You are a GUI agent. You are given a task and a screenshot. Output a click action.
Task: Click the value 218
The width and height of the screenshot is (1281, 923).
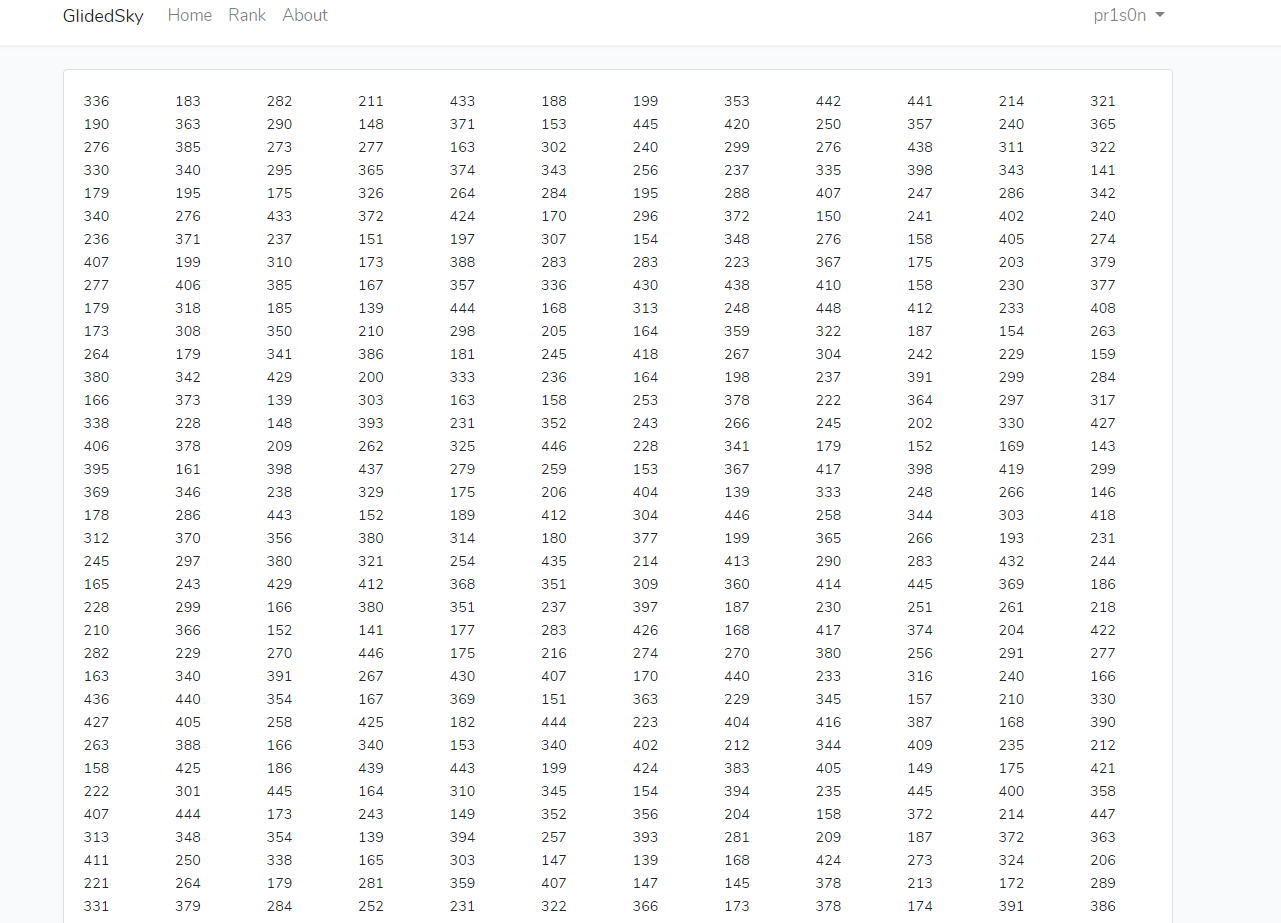[x=1103, y=607]
